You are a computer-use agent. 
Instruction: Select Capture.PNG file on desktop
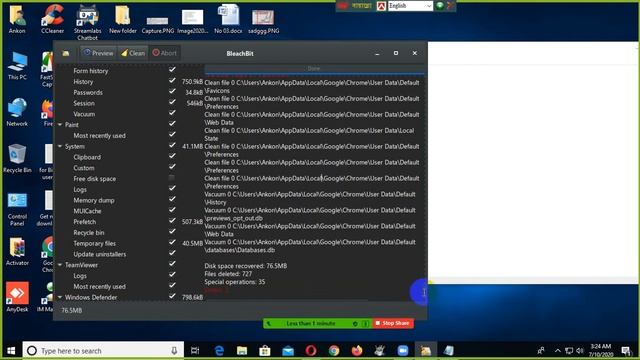click(158, 24)
